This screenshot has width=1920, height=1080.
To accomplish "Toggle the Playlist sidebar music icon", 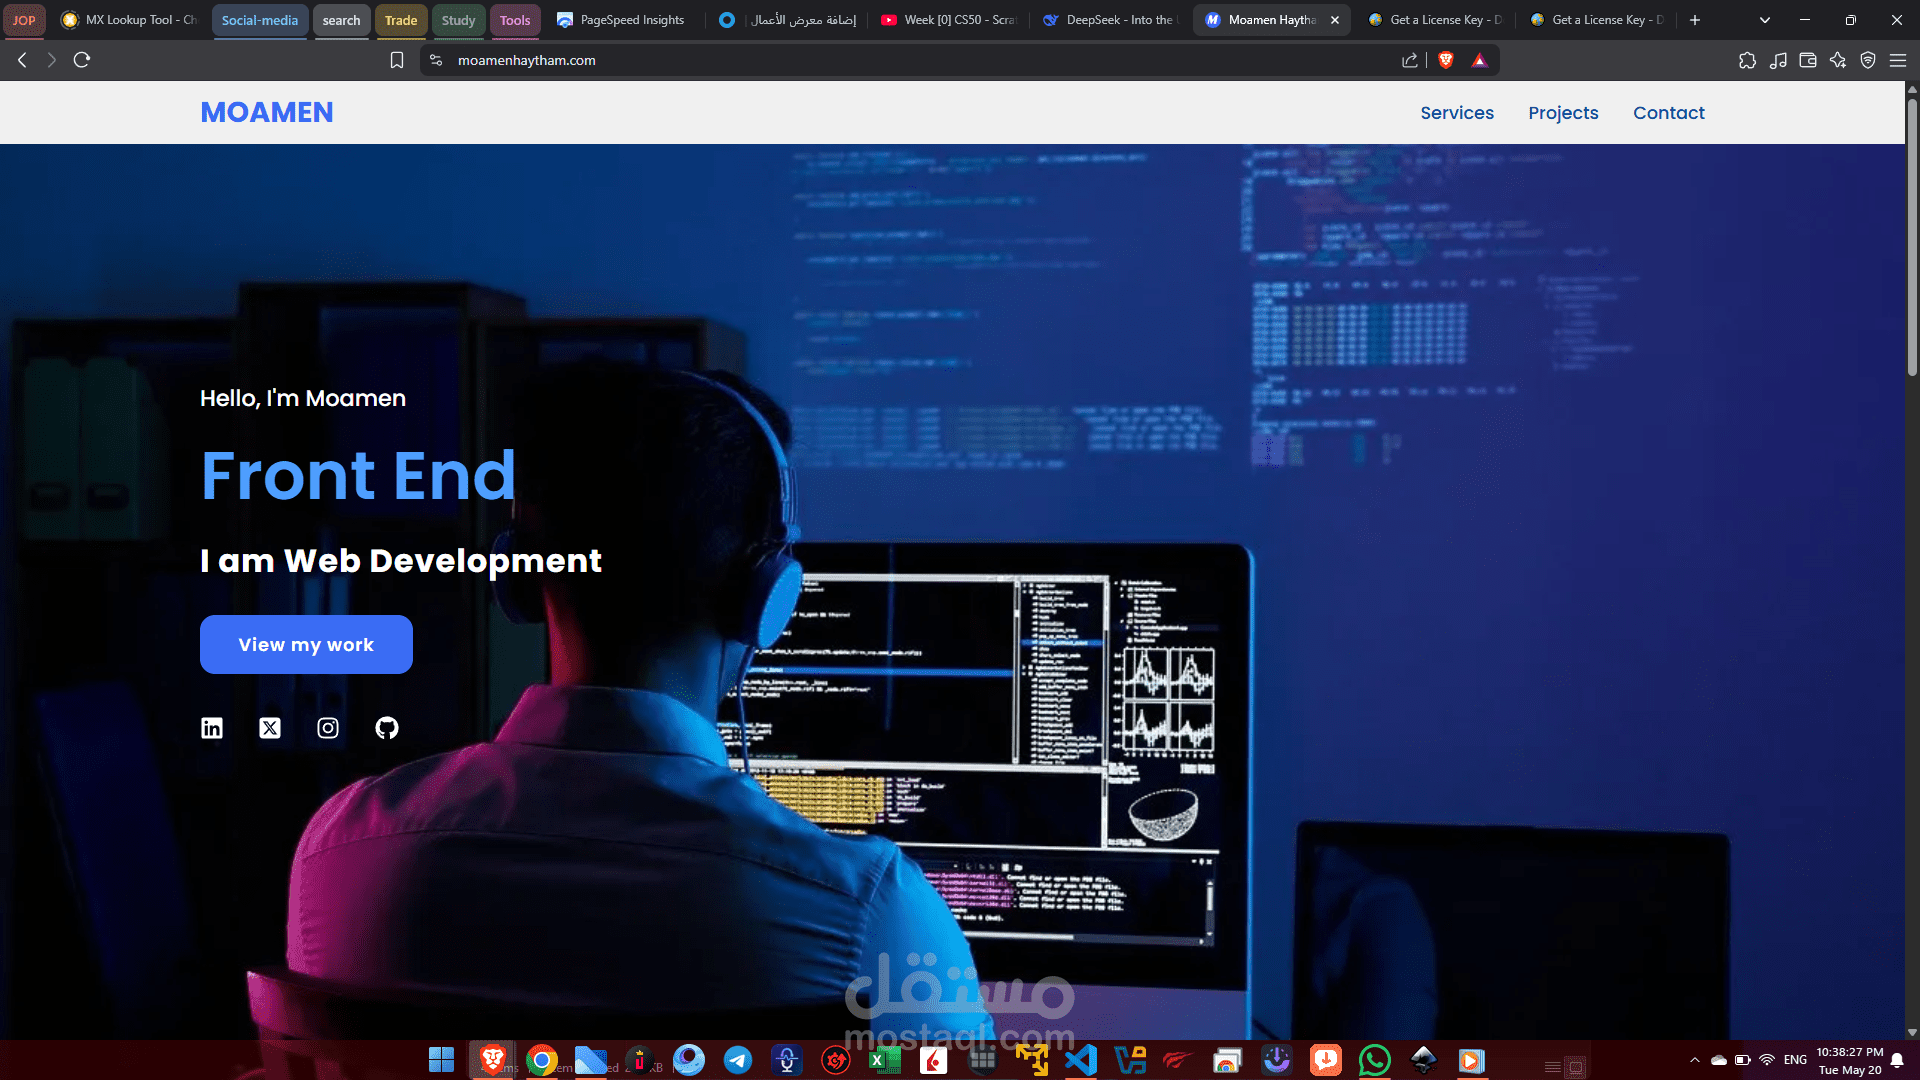I will 1779,60.
